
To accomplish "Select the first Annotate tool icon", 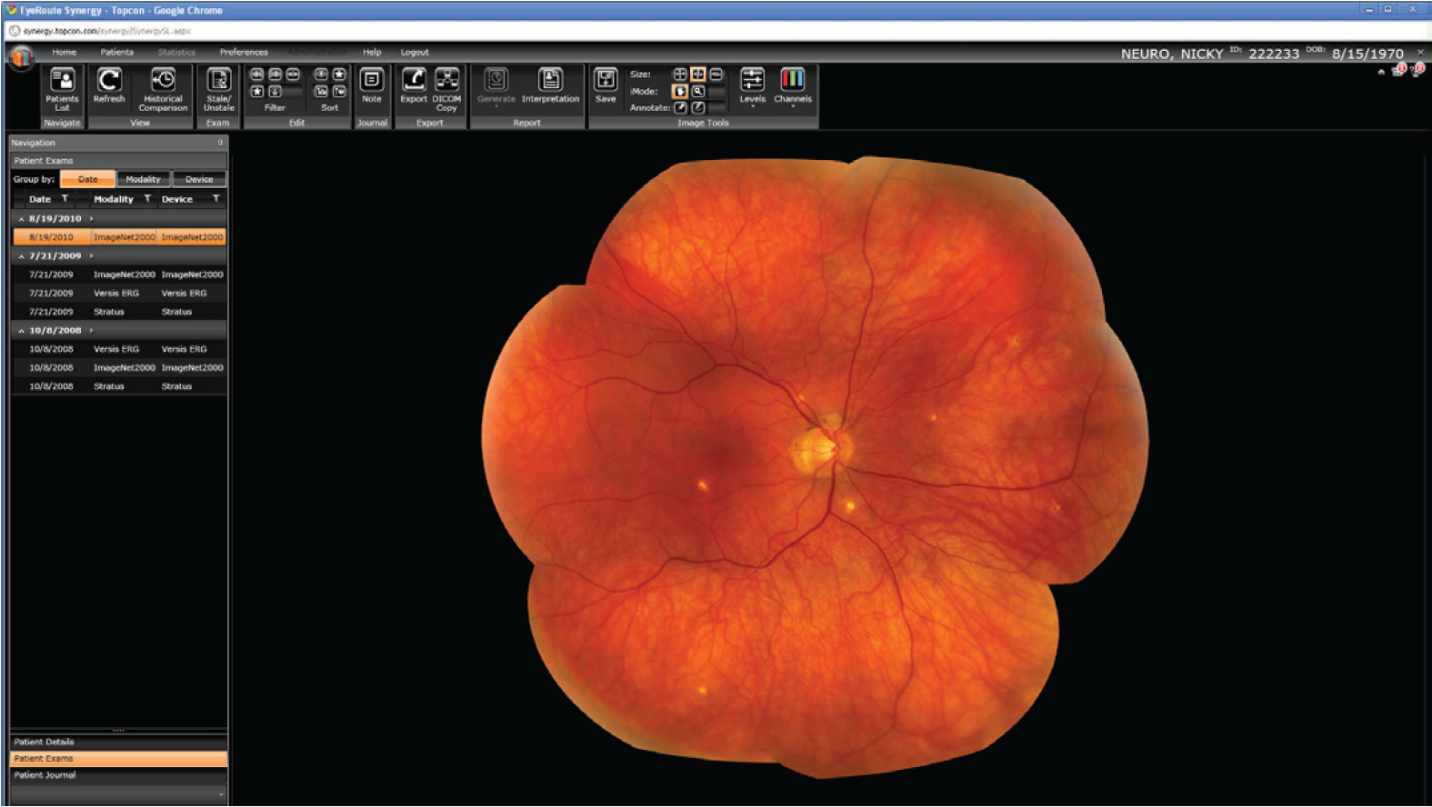I will (681, 107).
